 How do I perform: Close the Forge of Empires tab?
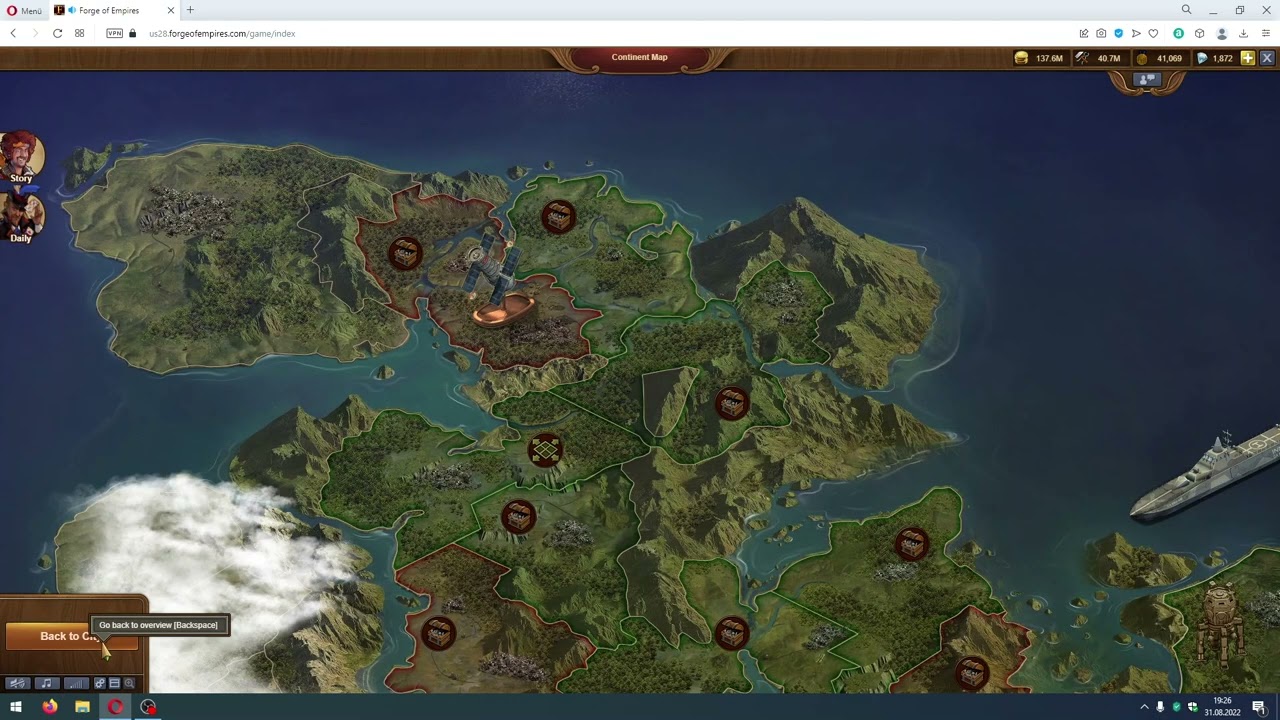170,10
